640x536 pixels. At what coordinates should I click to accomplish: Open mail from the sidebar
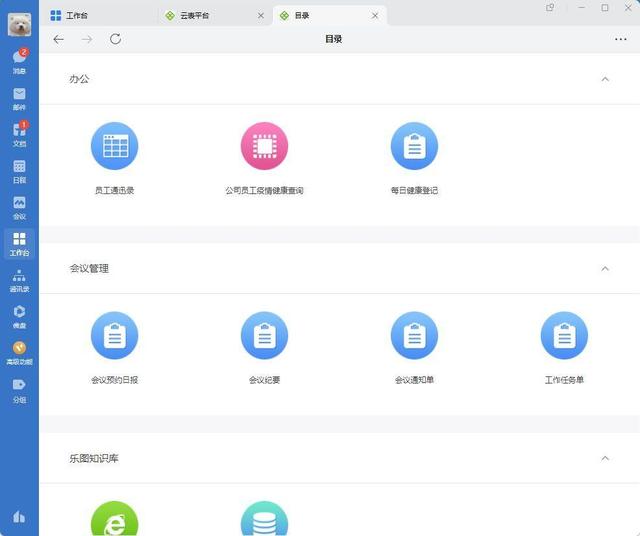coord(19,98)
